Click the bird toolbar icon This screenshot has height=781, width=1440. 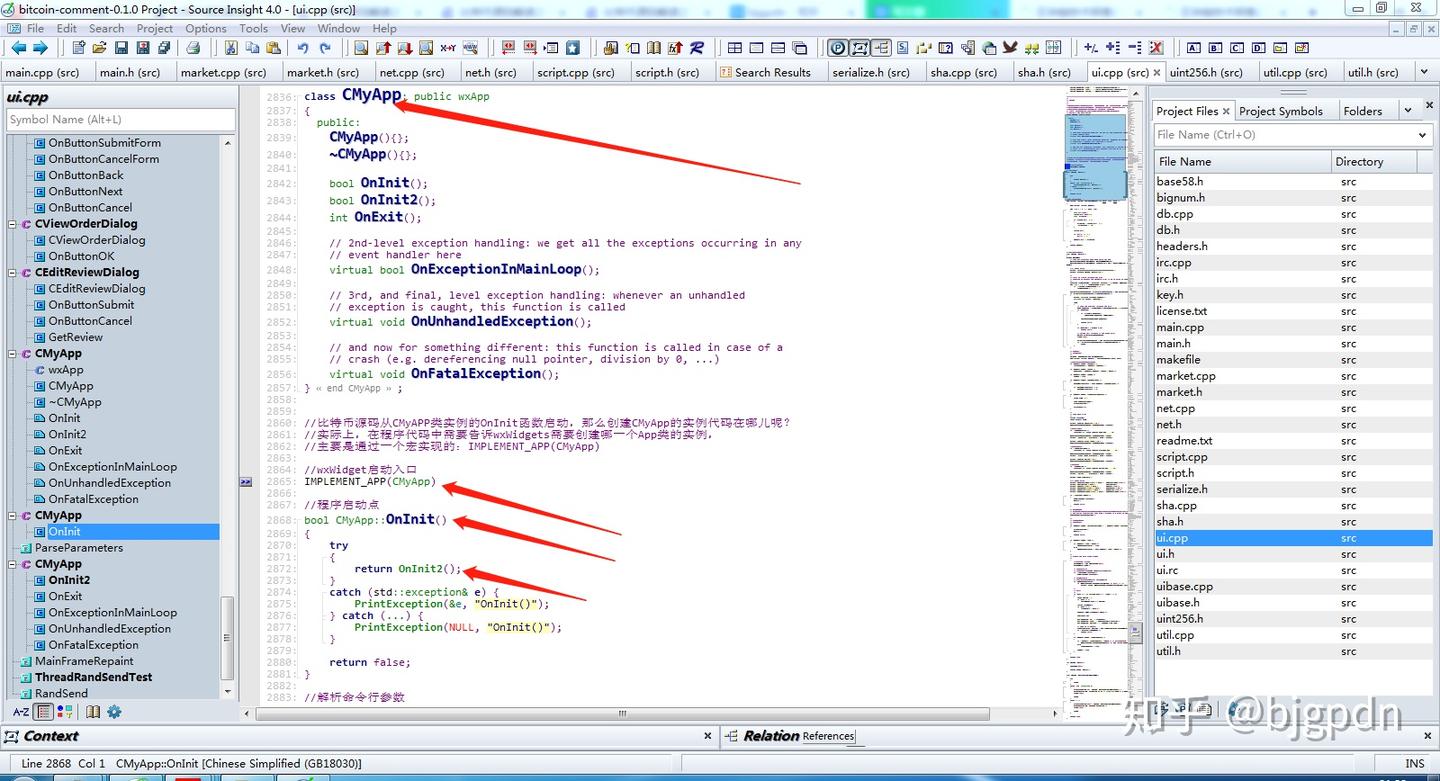tap(1010, 48)
